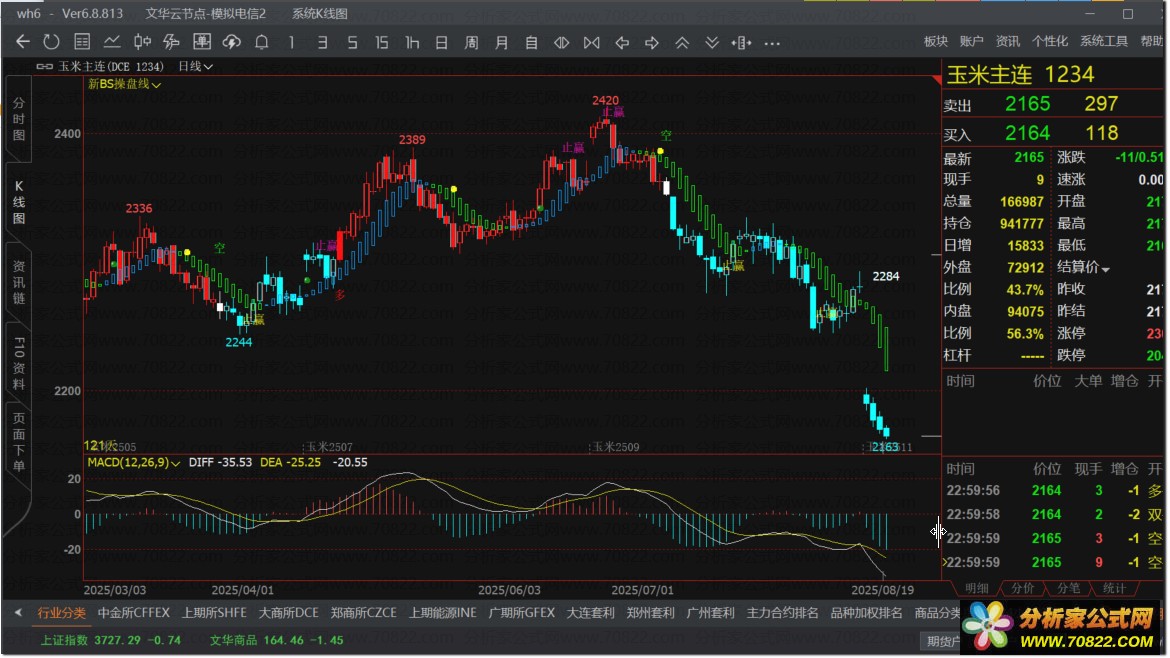Viewport: 1170px width, 658px height.
Task: Switch to the 明细 tab
Action: tap(976, 589)
